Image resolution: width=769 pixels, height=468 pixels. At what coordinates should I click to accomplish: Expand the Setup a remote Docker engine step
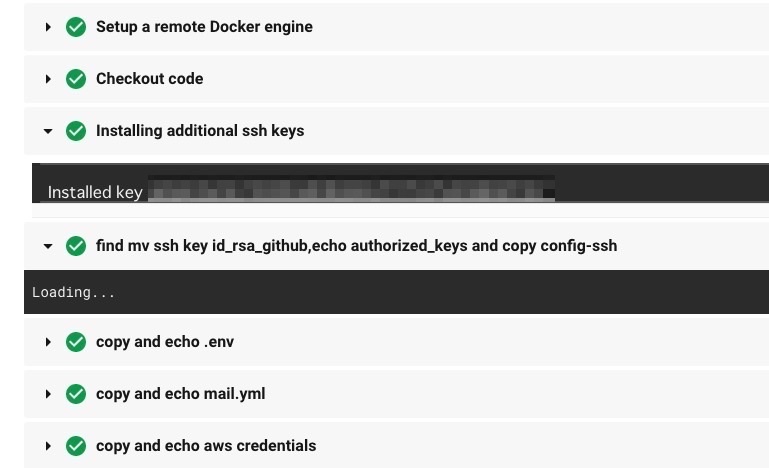pyautogui.click(x=48, y=27)
